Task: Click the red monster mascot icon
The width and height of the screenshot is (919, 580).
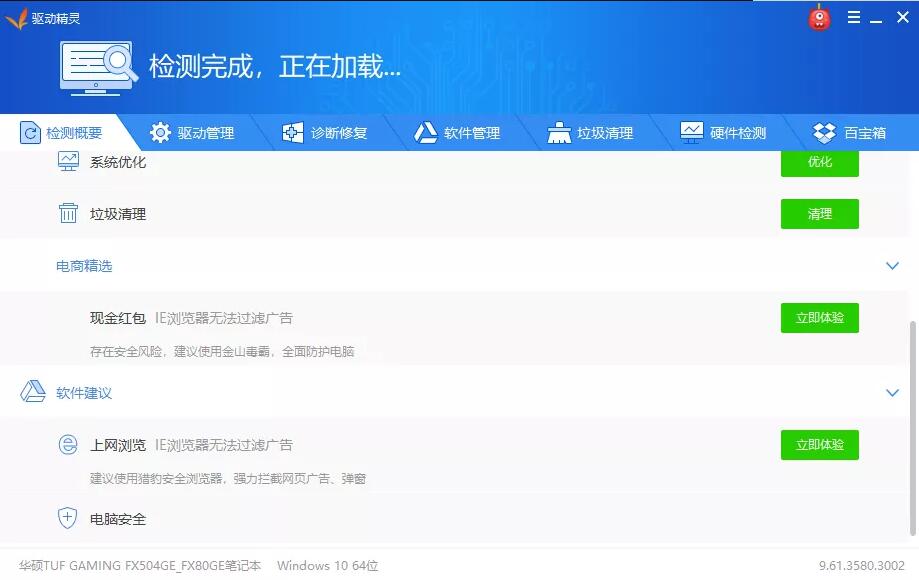Action: pos(820,18)
